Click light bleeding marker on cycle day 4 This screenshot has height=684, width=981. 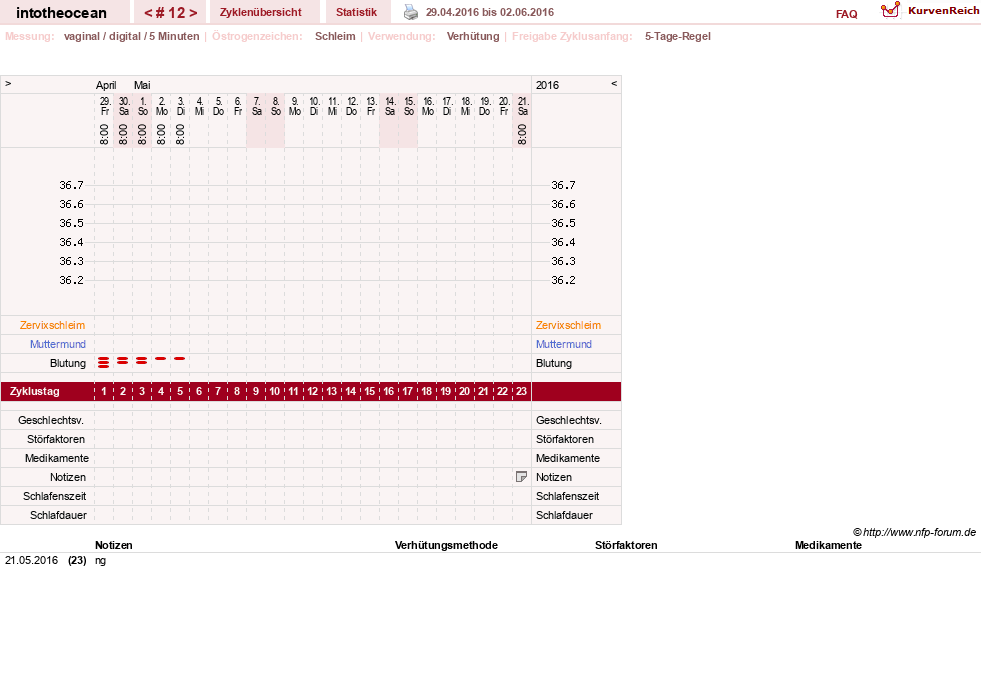(x=161, y=359)
